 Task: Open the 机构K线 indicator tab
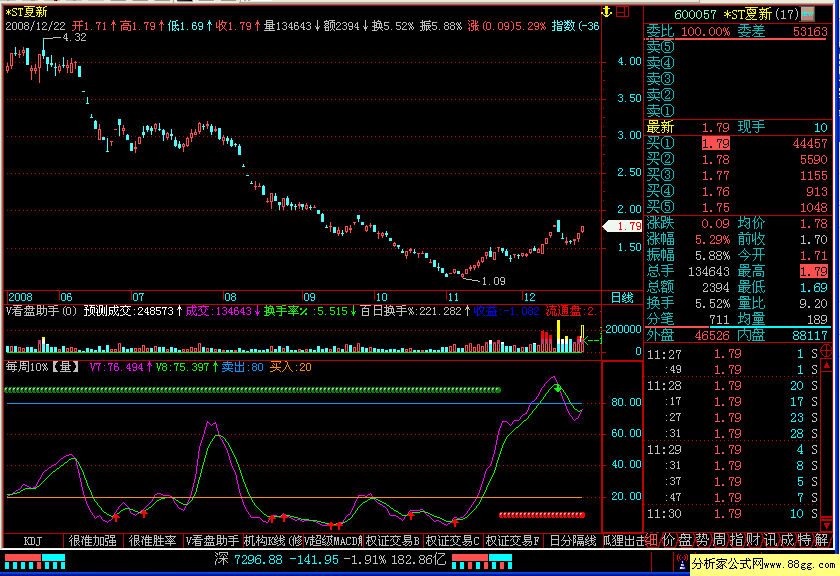(x=273, y=541)
